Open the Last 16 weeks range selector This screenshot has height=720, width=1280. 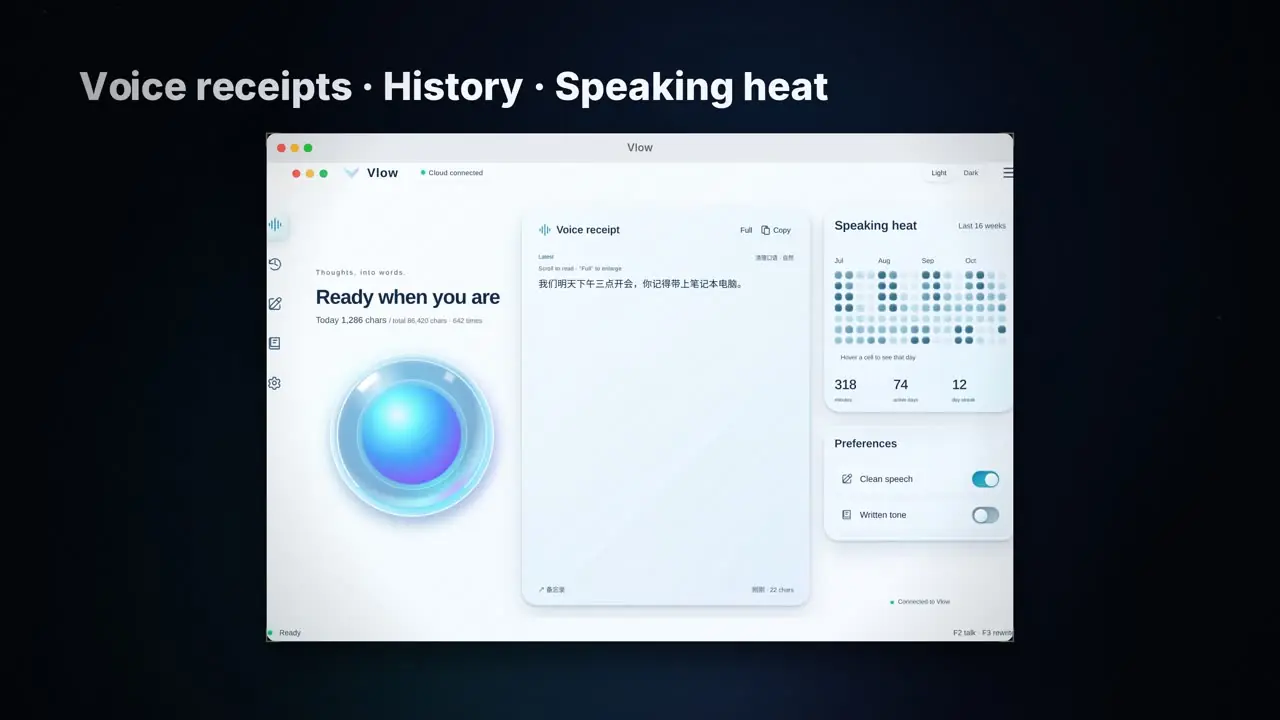[x=982, y=226]
